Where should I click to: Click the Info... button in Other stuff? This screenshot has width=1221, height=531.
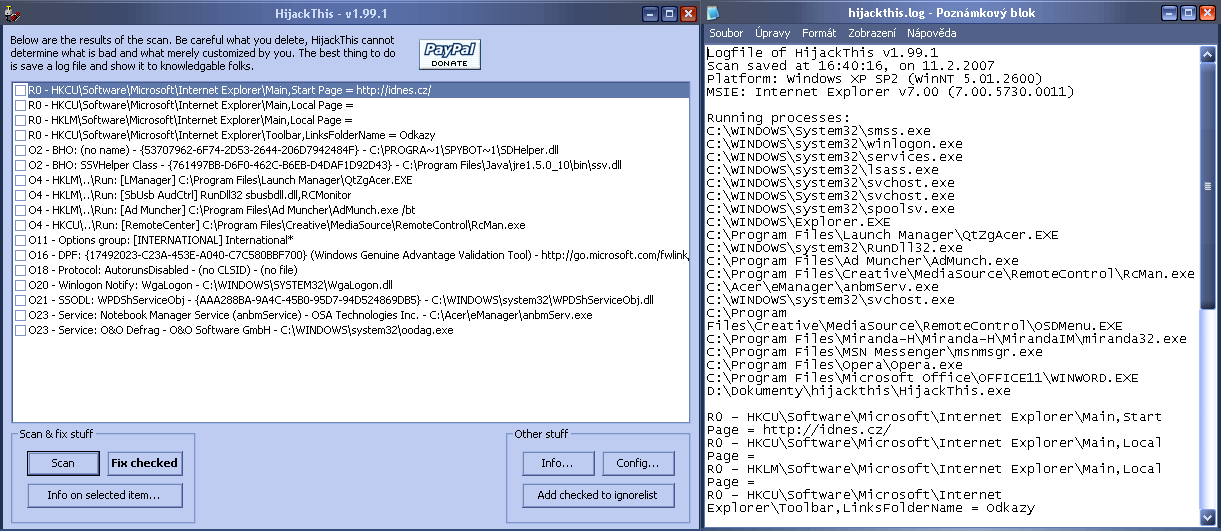click(558, 463)
